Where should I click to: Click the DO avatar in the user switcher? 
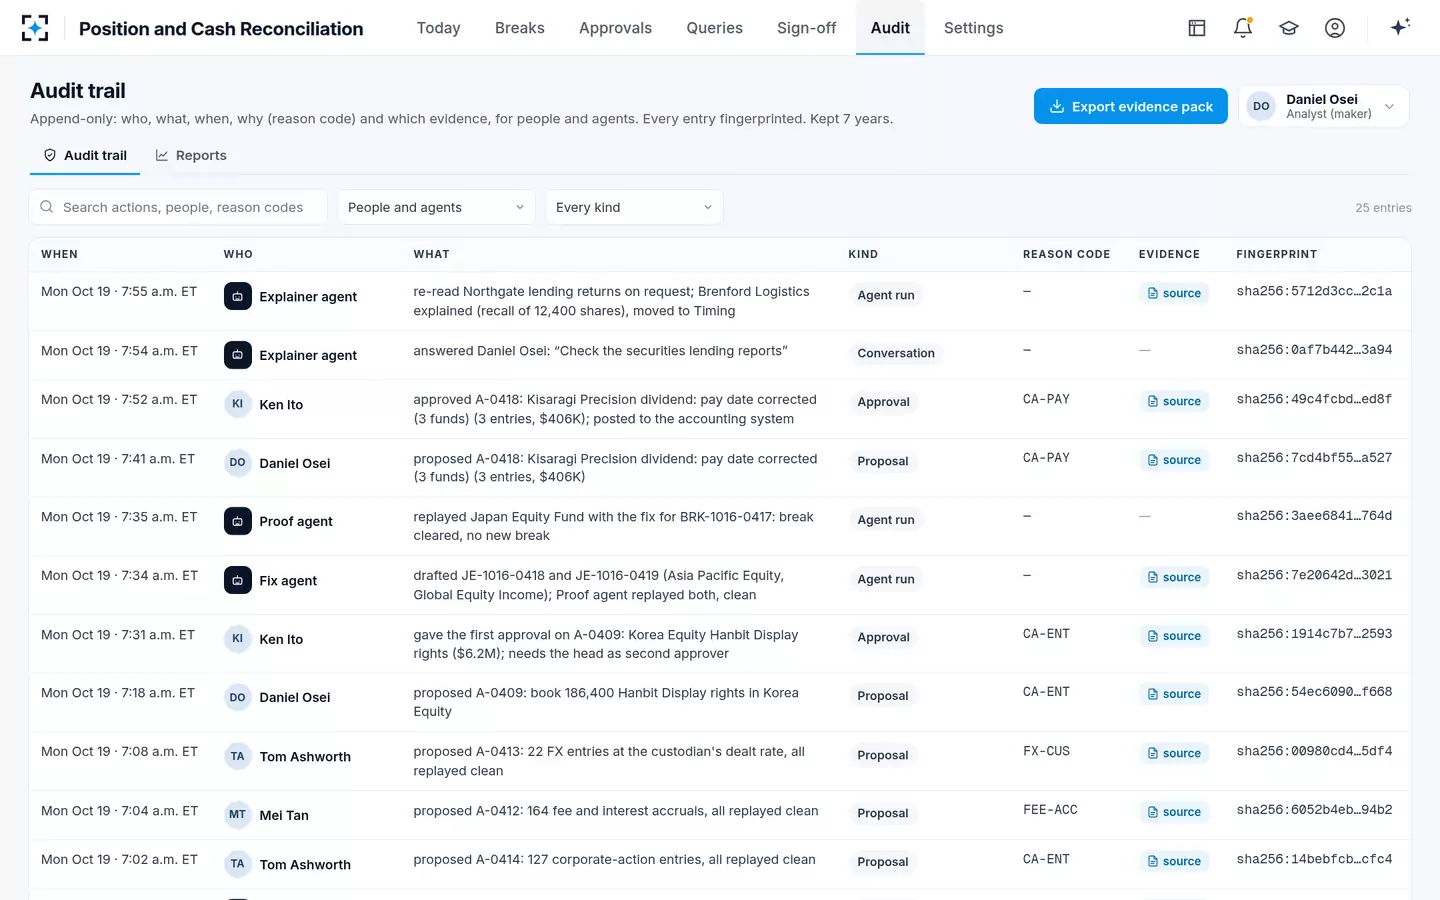click(1262, 106)
